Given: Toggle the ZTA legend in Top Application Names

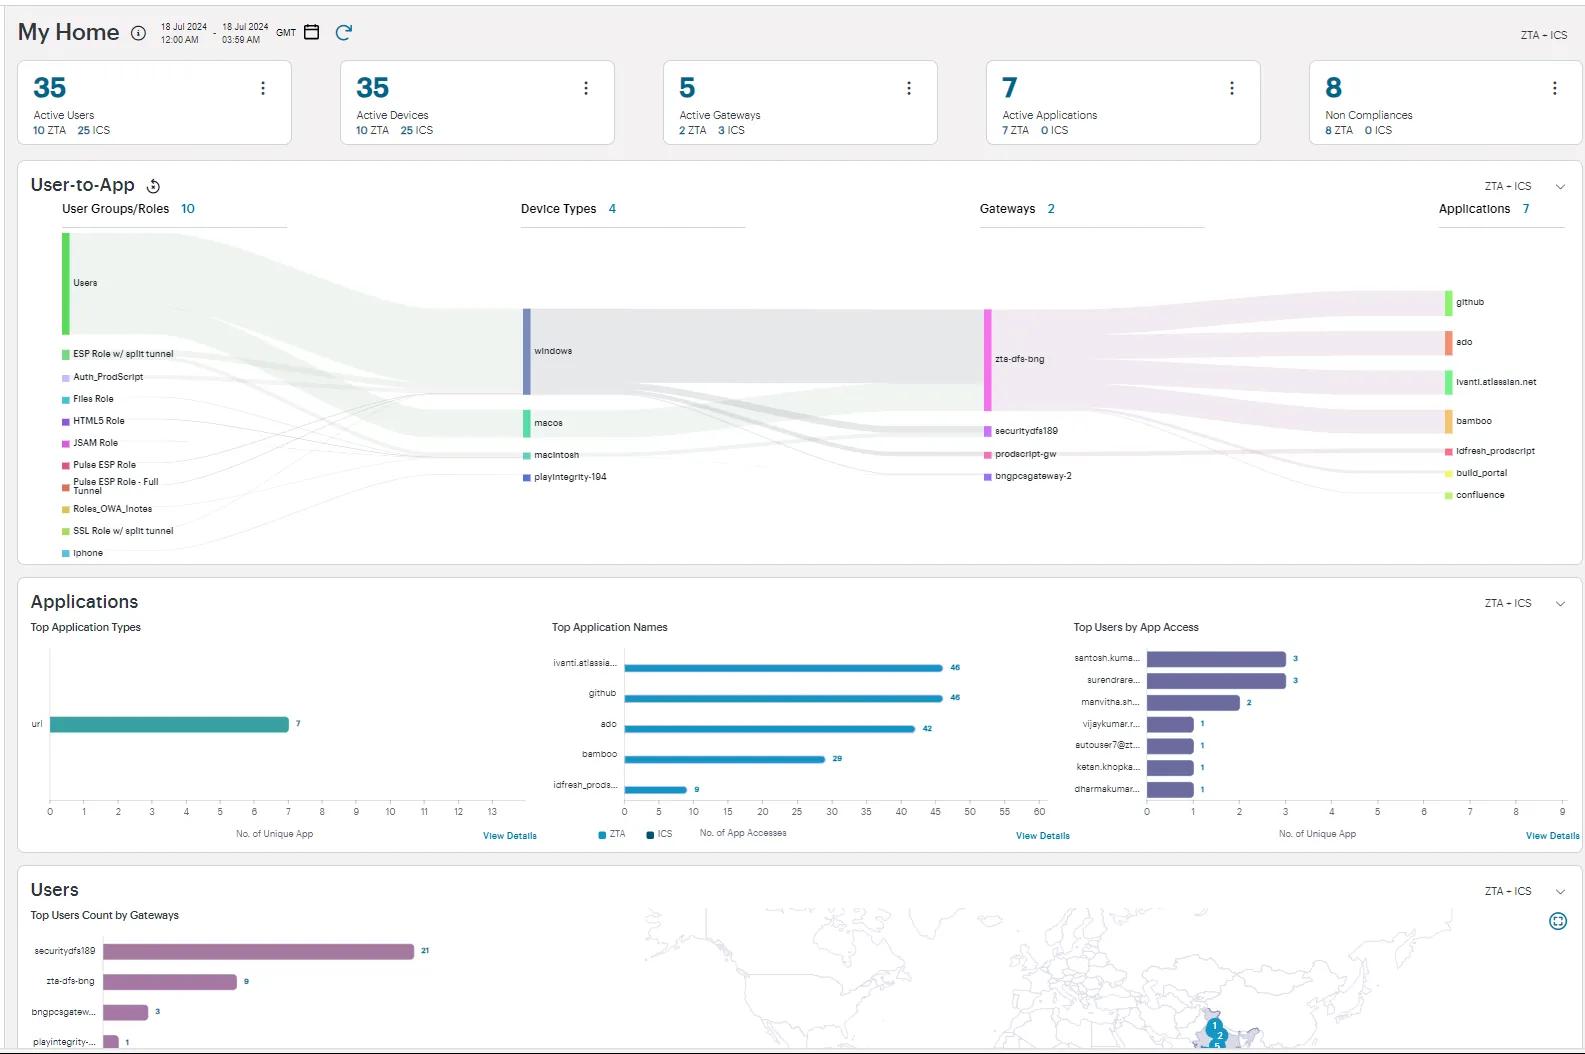Looking at the screenshot, I should [x=612, y=834].
